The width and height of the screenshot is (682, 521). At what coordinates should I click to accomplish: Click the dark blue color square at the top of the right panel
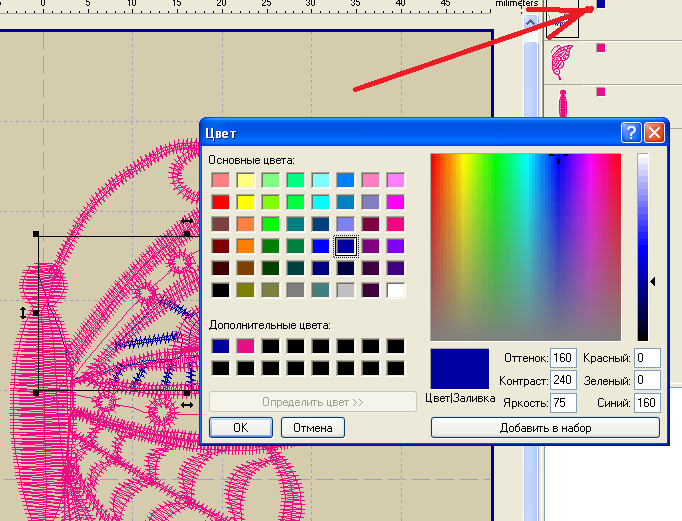(x=600, y=4)
